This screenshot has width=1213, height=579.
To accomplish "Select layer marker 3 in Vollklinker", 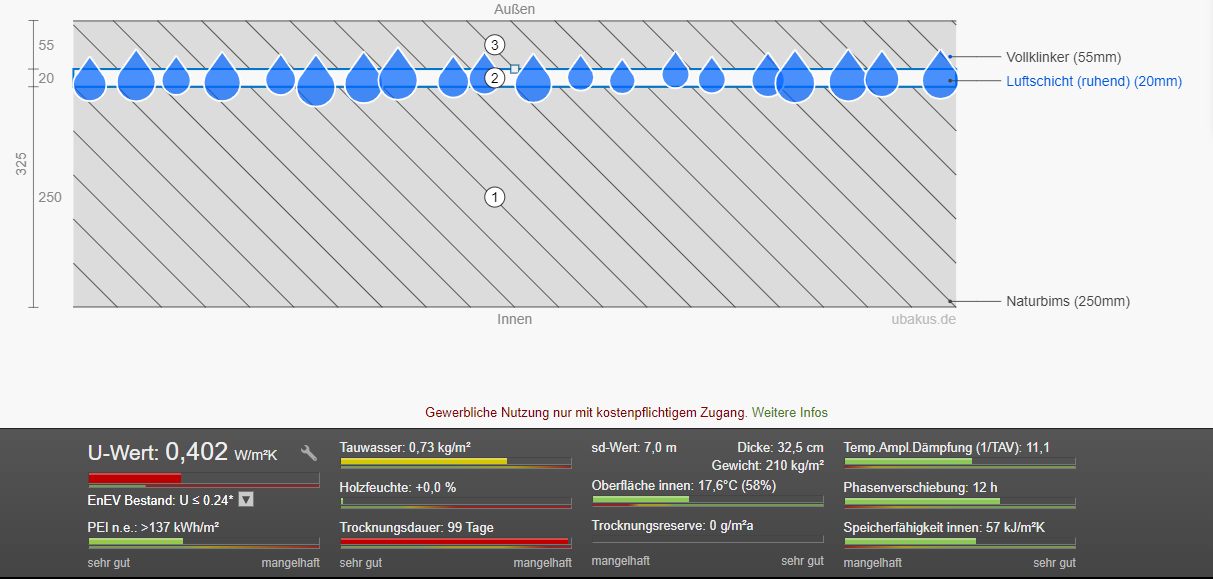I will click(494, 44).
